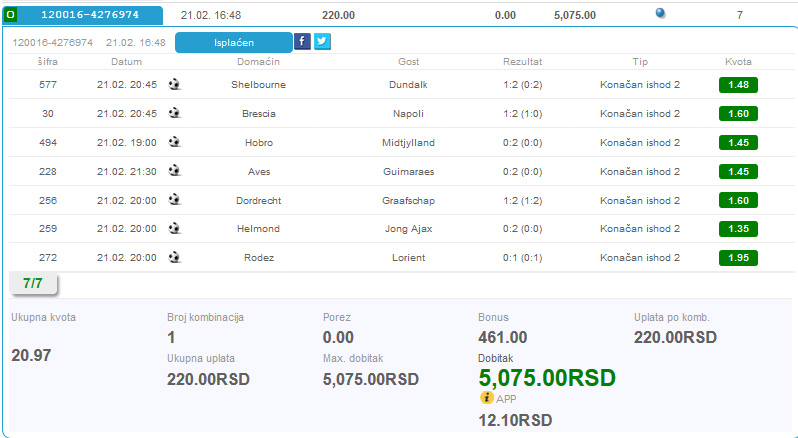Click the Gost column header
Screen dimensions: 798x438
(x=409, y=62)
